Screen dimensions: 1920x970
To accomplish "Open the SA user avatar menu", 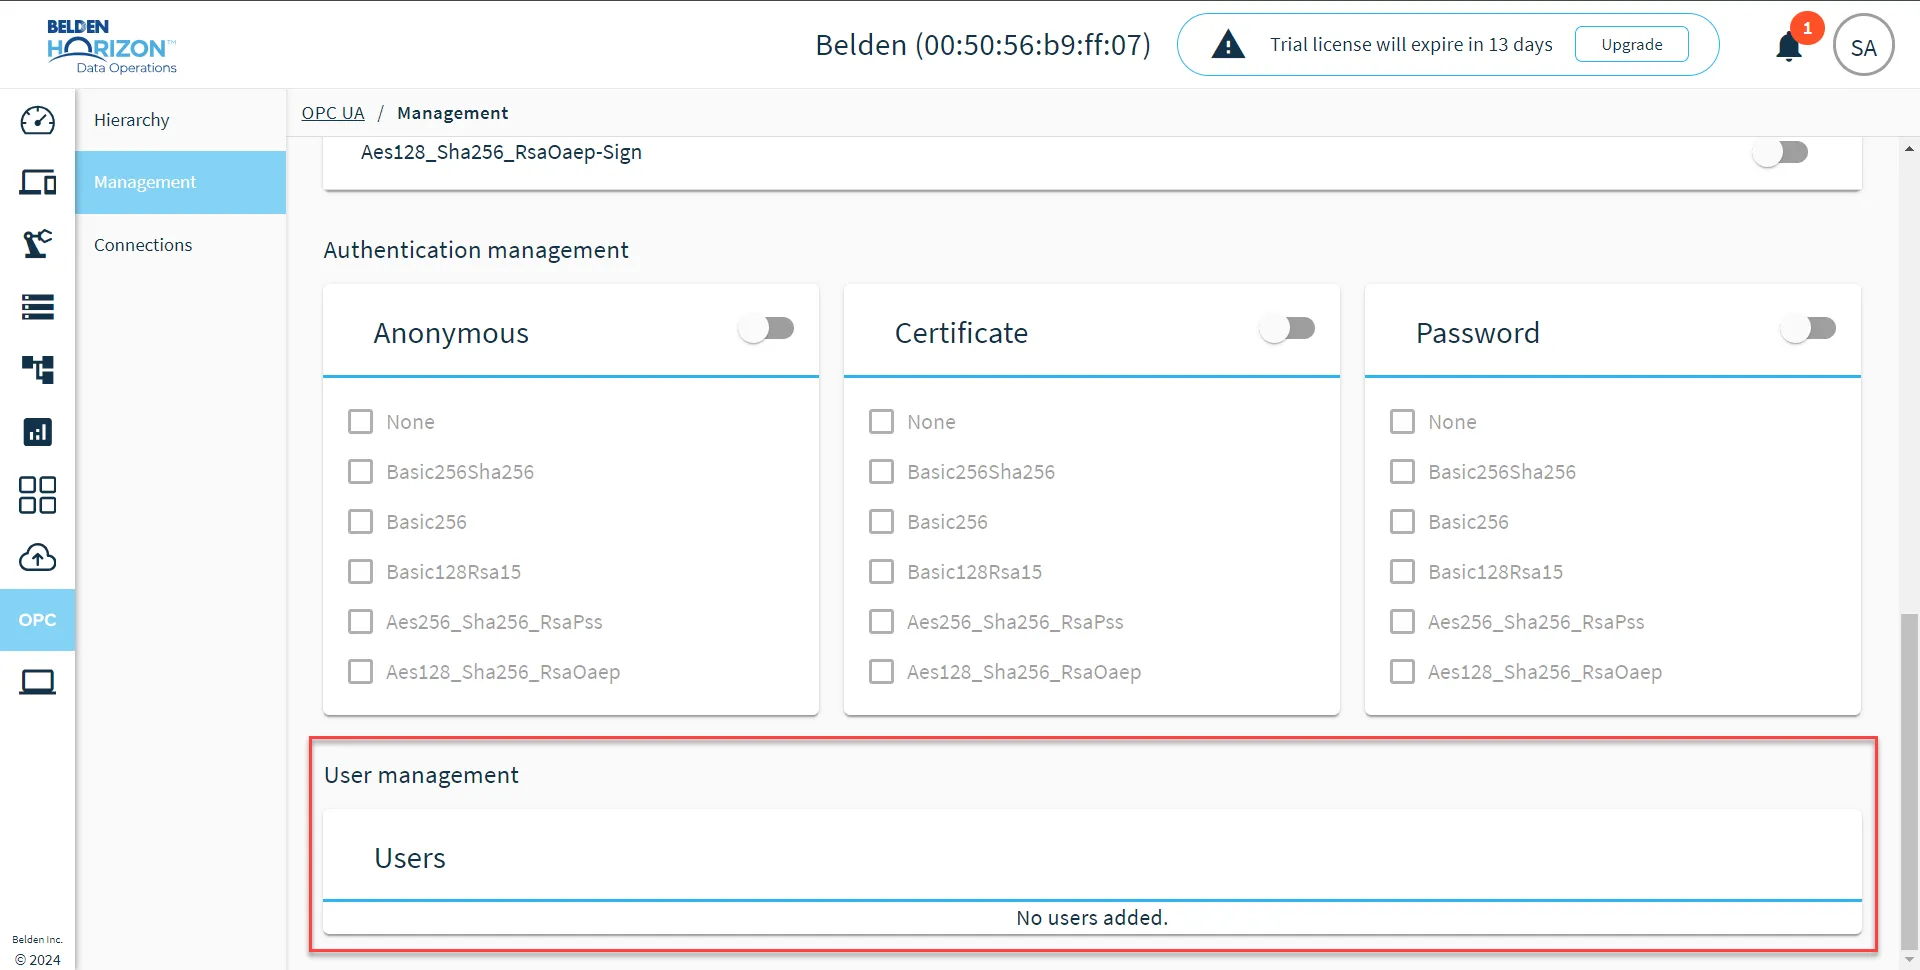I will pos(1863,46).
